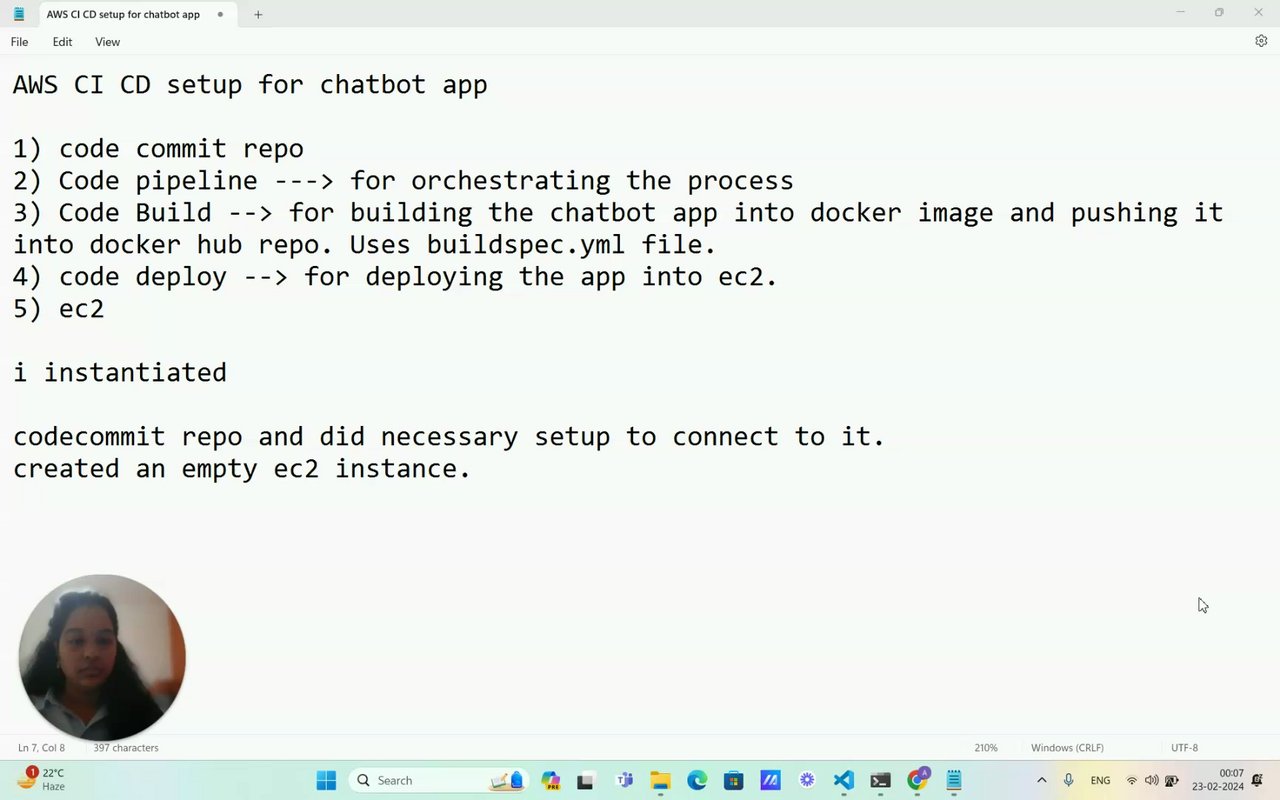
Task: Click the UTF-8 encoding indicator
Action: (1184, 748)
